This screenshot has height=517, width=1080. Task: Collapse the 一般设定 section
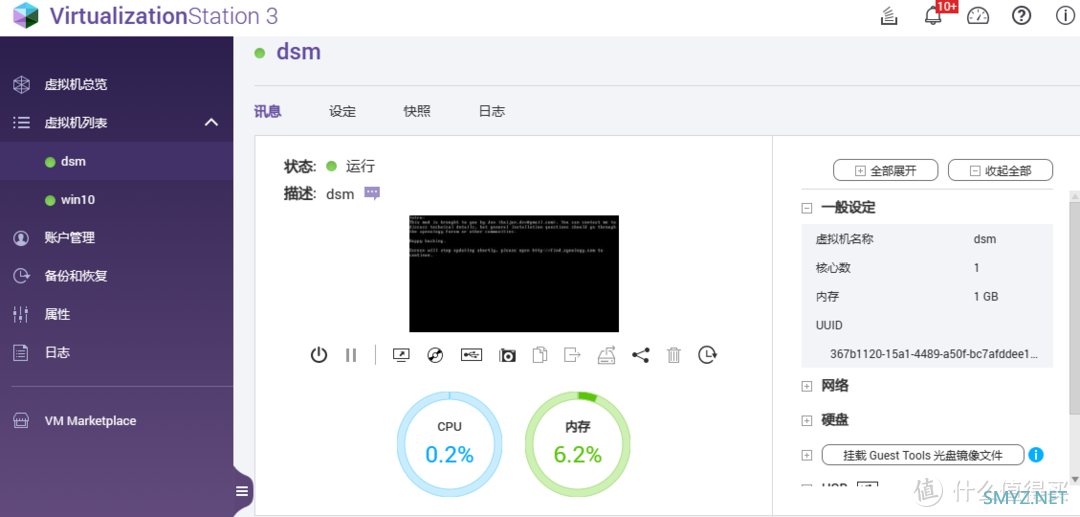[807, 208]
